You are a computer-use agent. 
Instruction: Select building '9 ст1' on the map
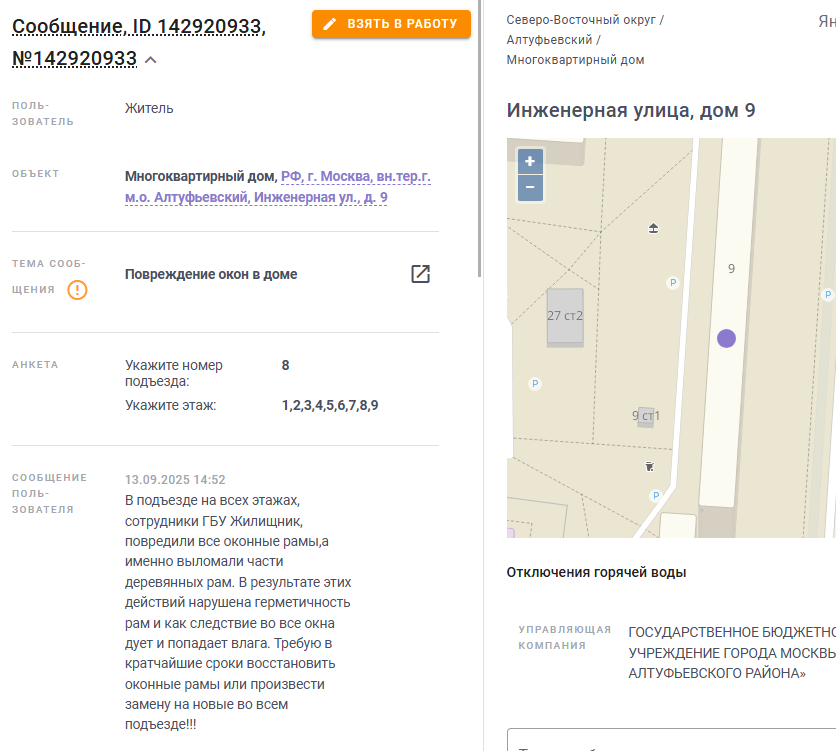coord(646,416)
